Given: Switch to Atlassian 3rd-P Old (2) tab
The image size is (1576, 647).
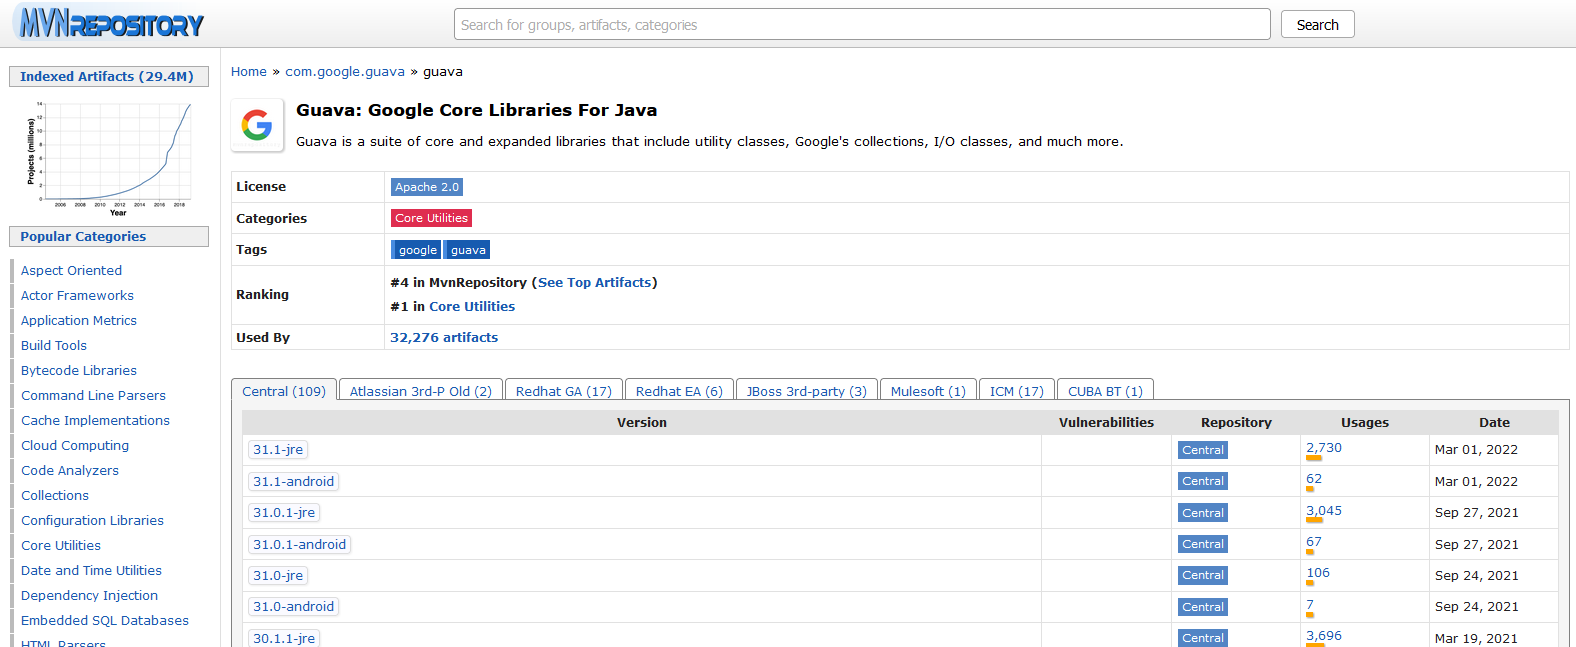Looking at the screenshot, I should pos(421,391).
